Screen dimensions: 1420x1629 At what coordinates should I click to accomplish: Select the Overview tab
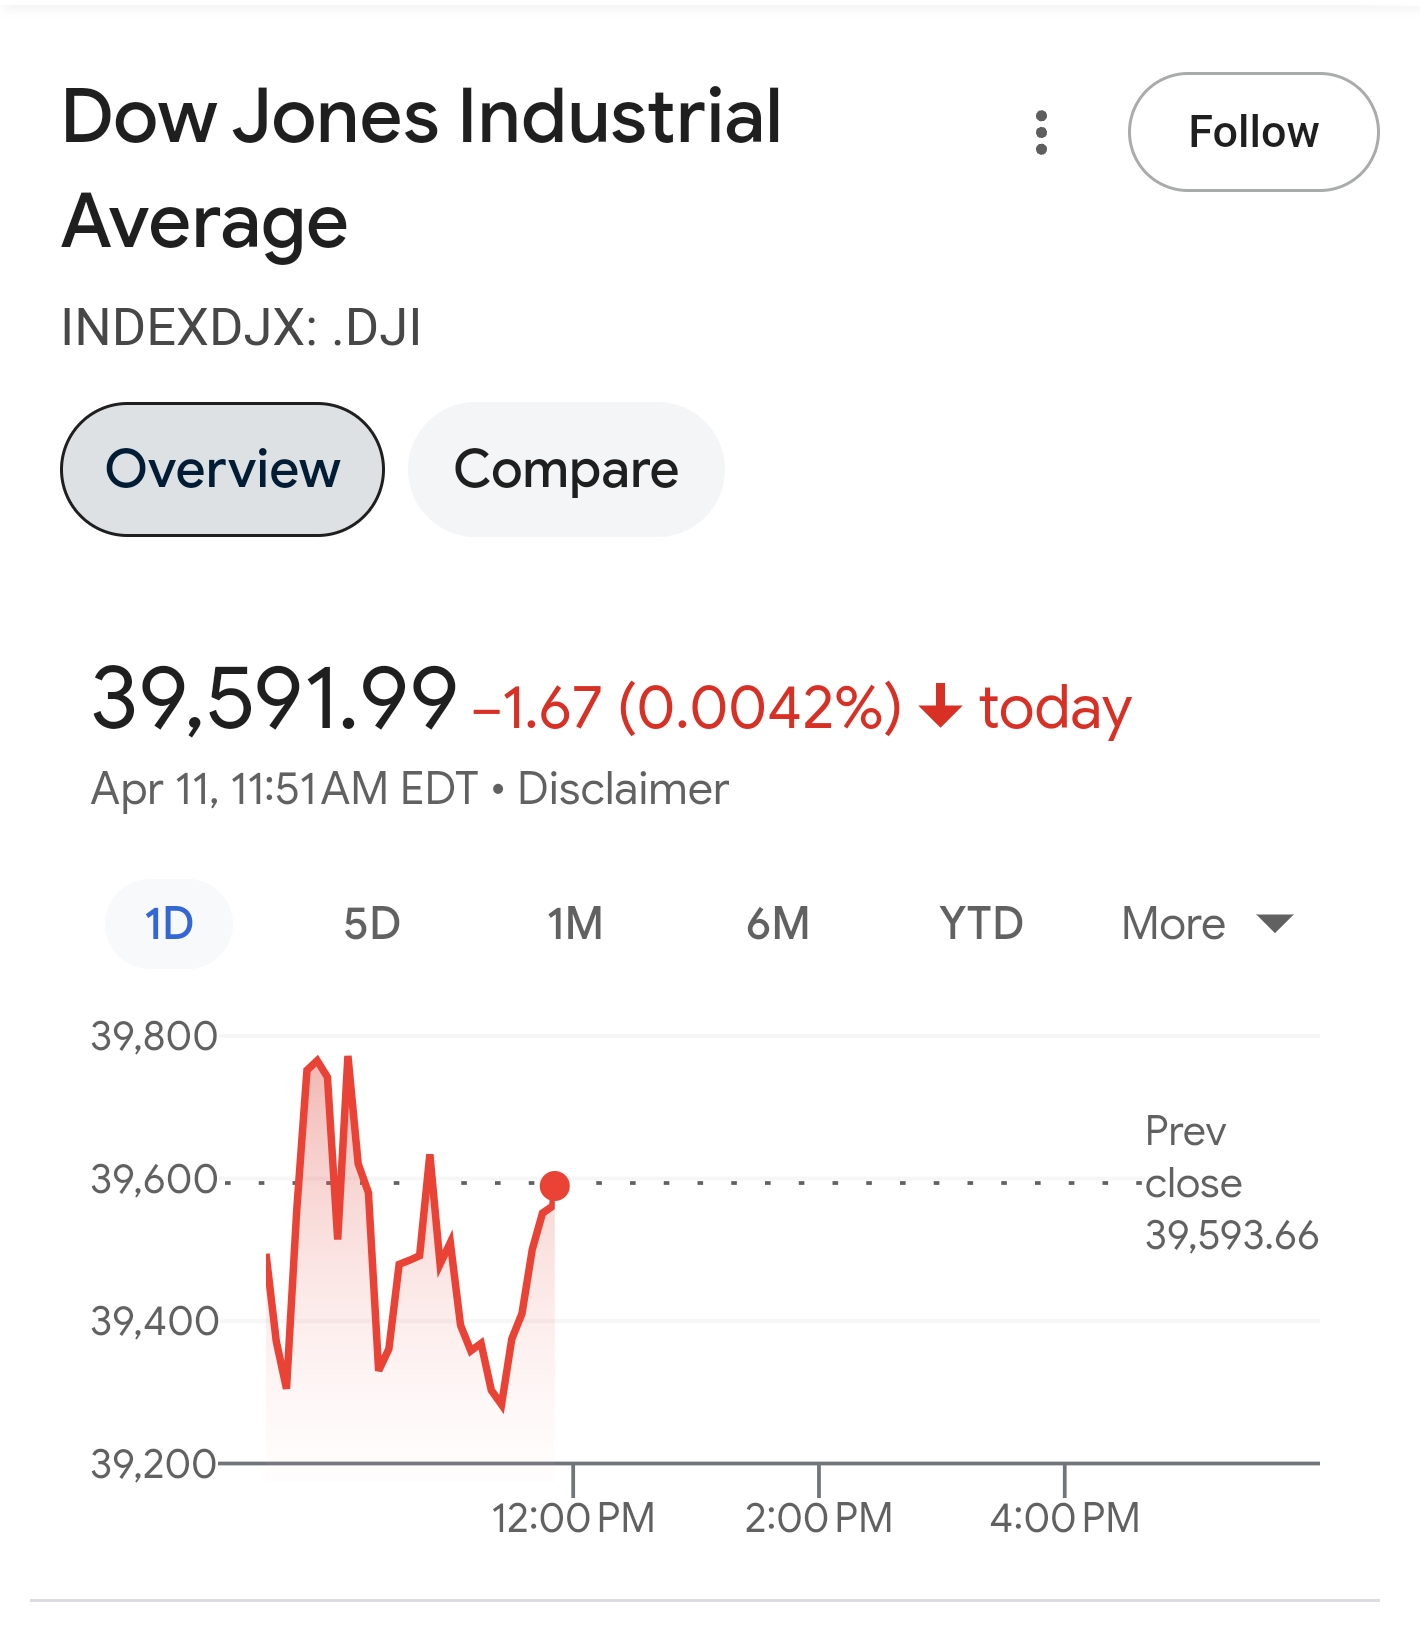[x=222, y=469]
